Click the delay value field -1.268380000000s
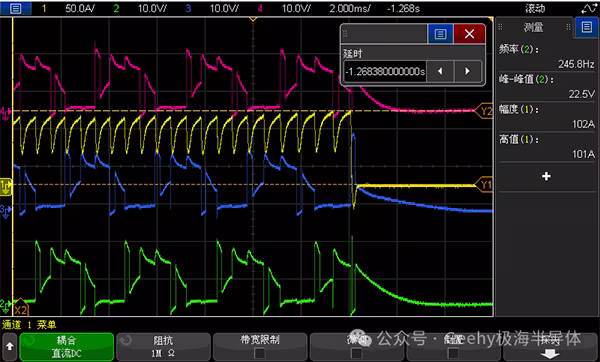 (x=385, y=71)
